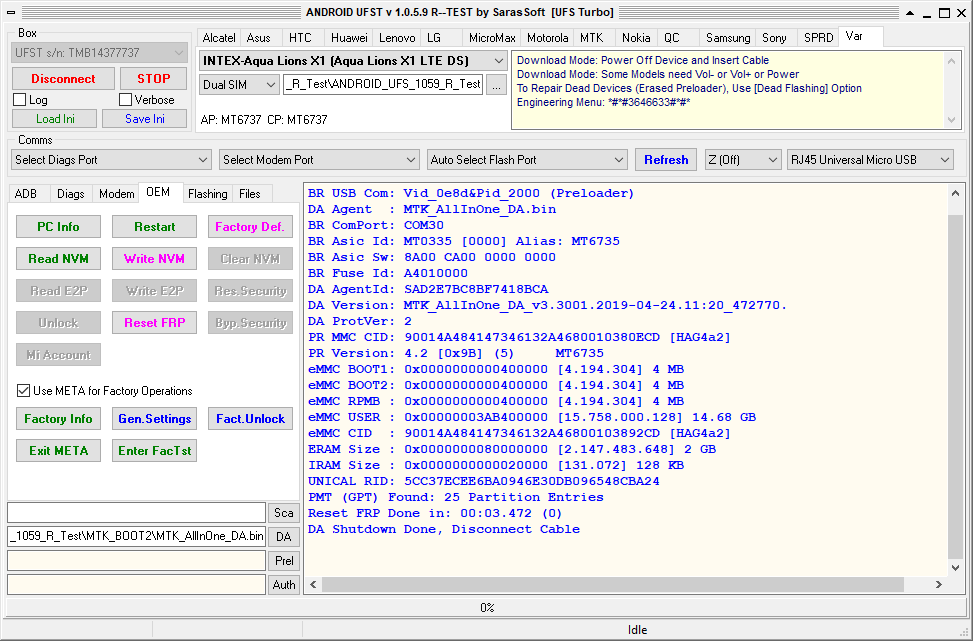This screenshot has width=973, height=641.
Task: Click the Sca button
Action: tap(284, 513)
